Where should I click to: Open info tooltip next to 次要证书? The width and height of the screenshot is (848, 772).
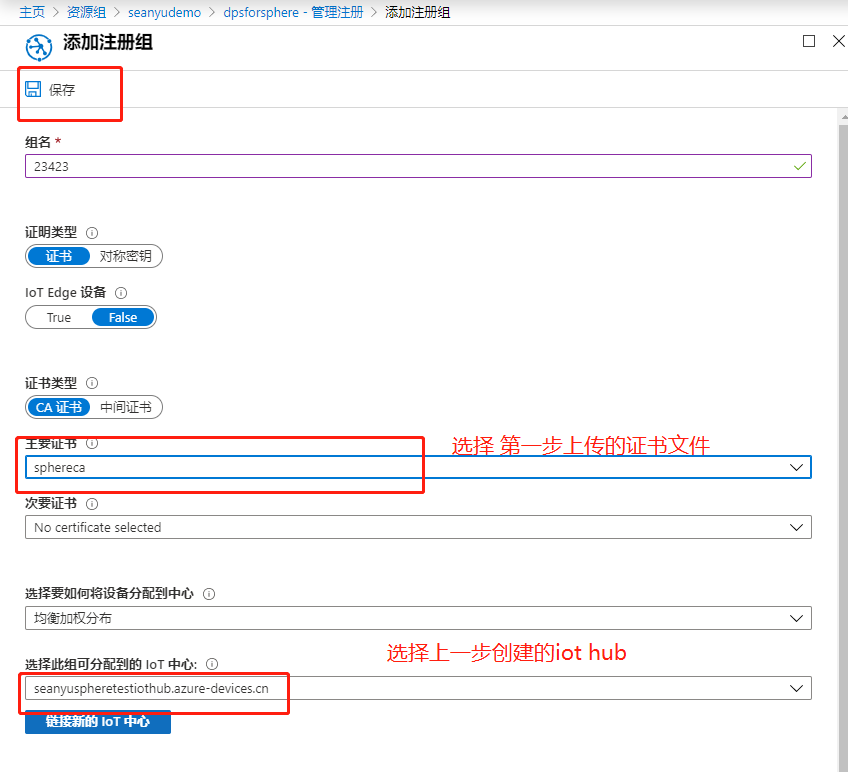point(92,504)
